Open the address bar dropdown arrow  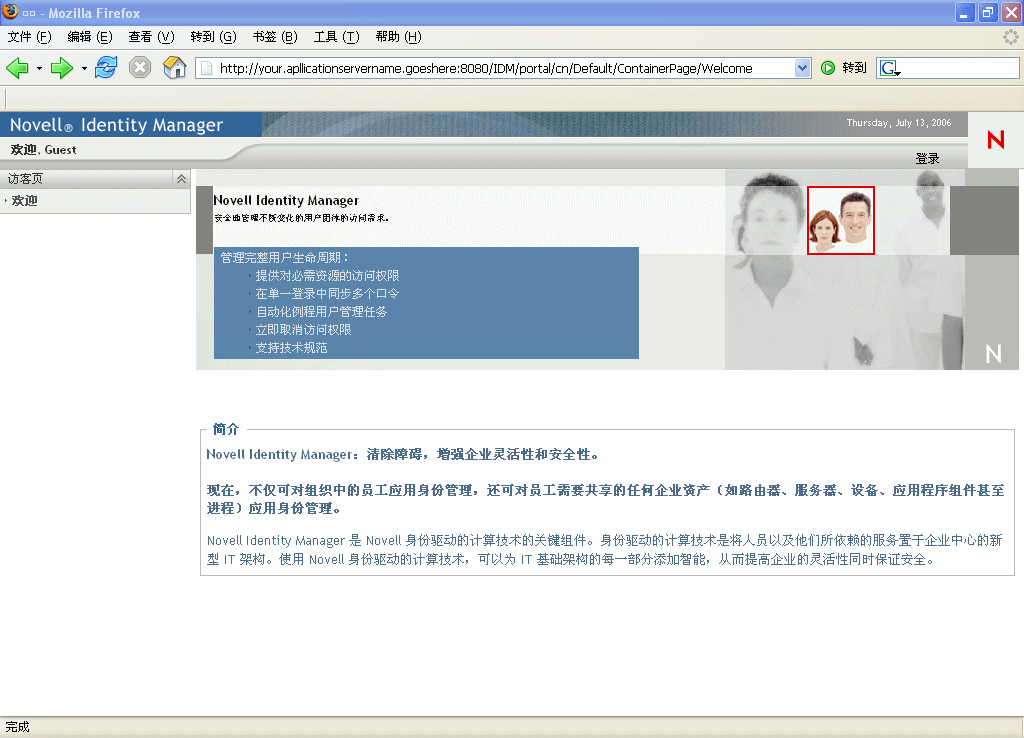click(800, 67)
